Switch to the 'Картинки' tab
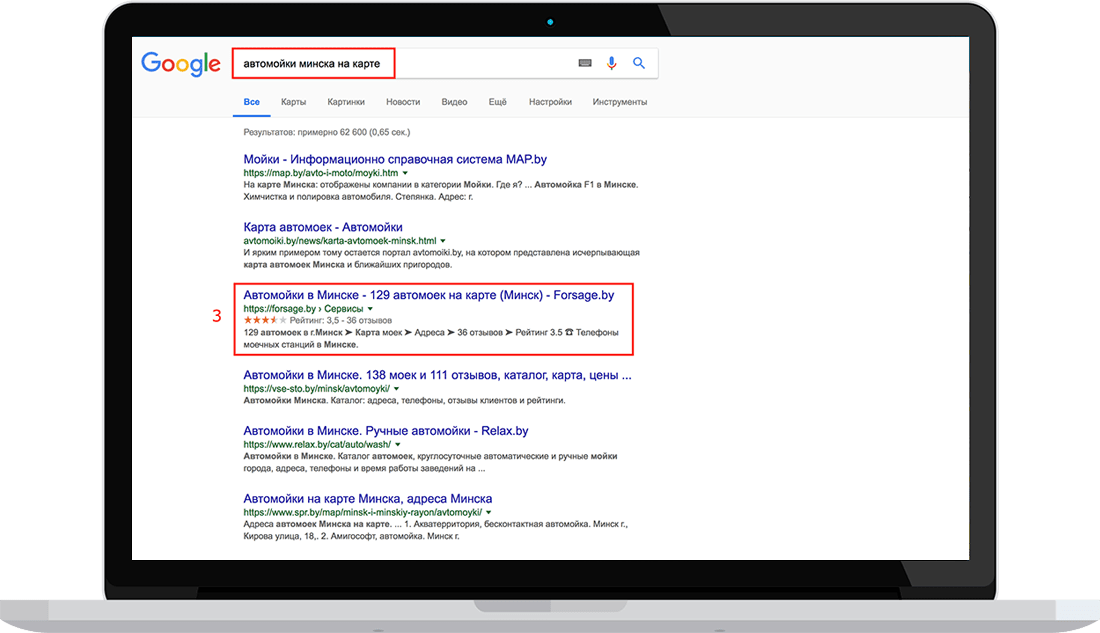This screenshot has height=633, width=1100. coord(346,102)
